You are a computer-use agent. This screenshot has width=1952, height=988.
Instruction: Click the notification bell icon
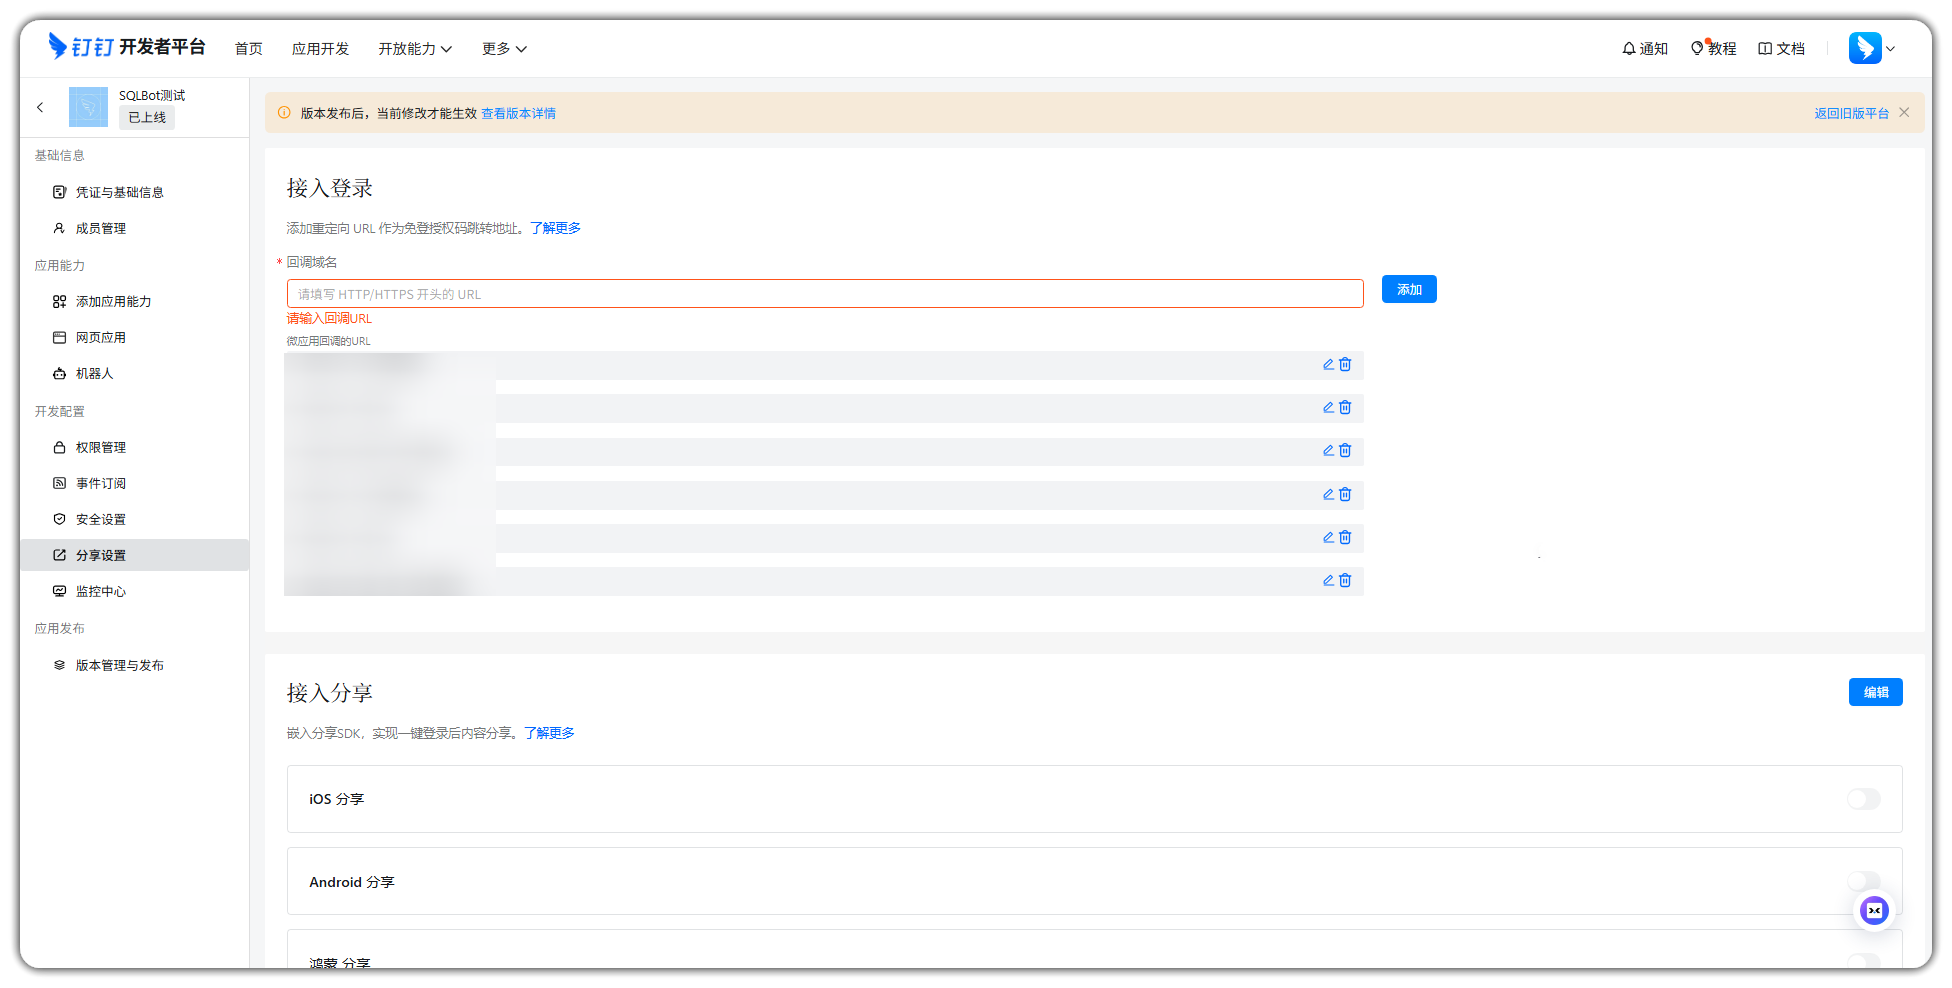click(1629, 49)
